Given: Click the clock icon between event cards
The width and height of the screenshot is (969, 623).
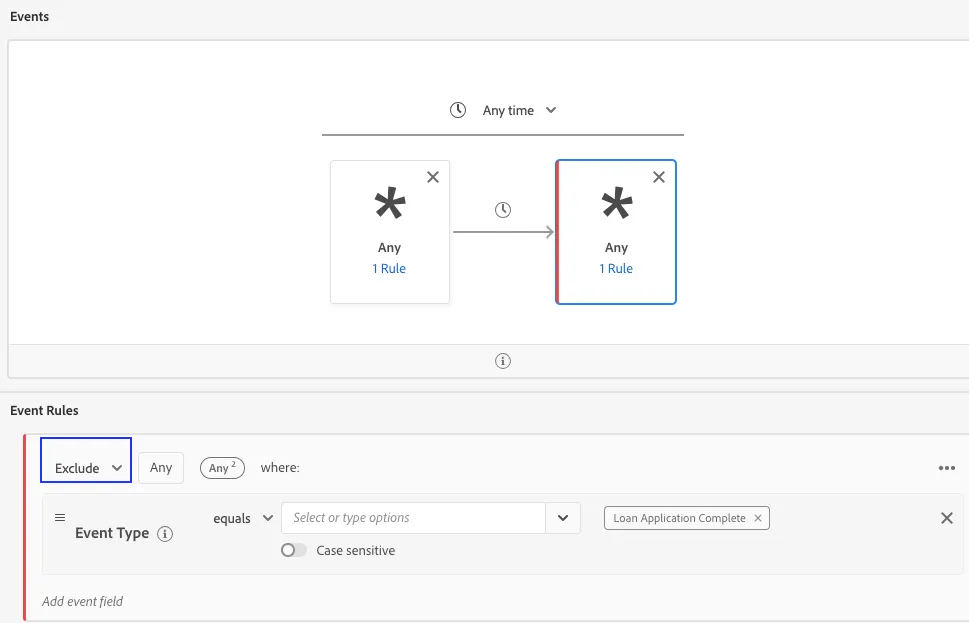Looking at the screenshot, I should click(x=503, y=210).
